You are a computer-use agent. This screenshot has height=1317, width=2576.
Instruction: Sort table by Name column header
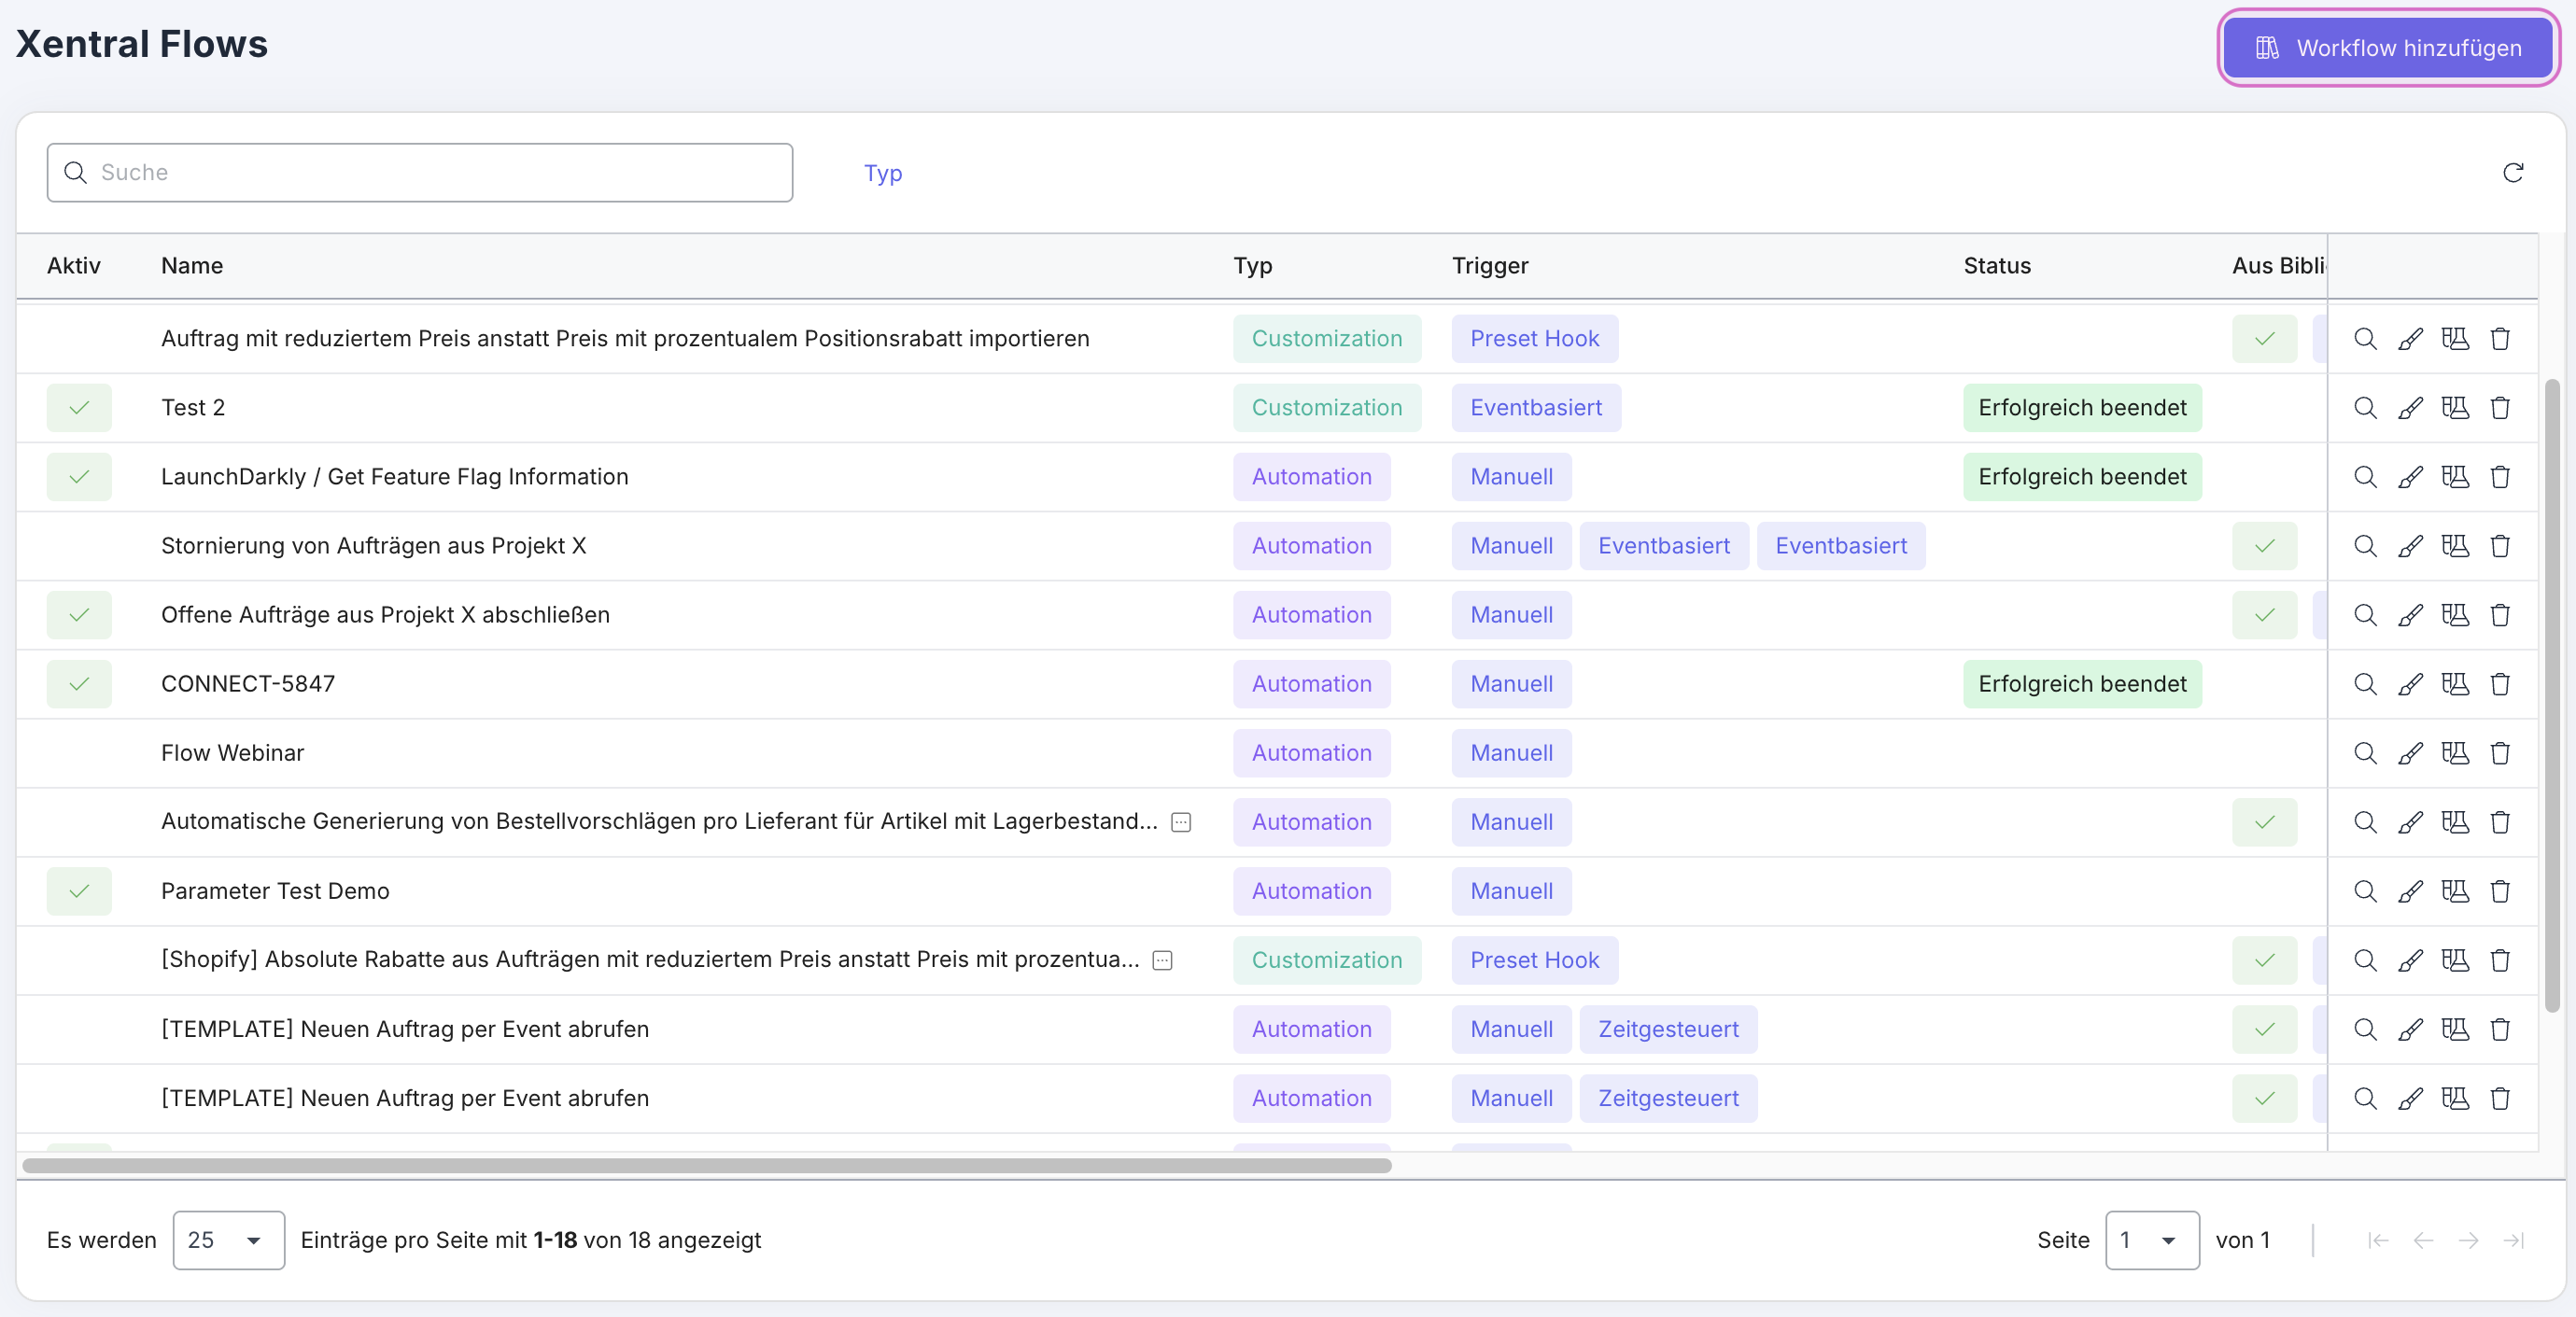[192, 266]
